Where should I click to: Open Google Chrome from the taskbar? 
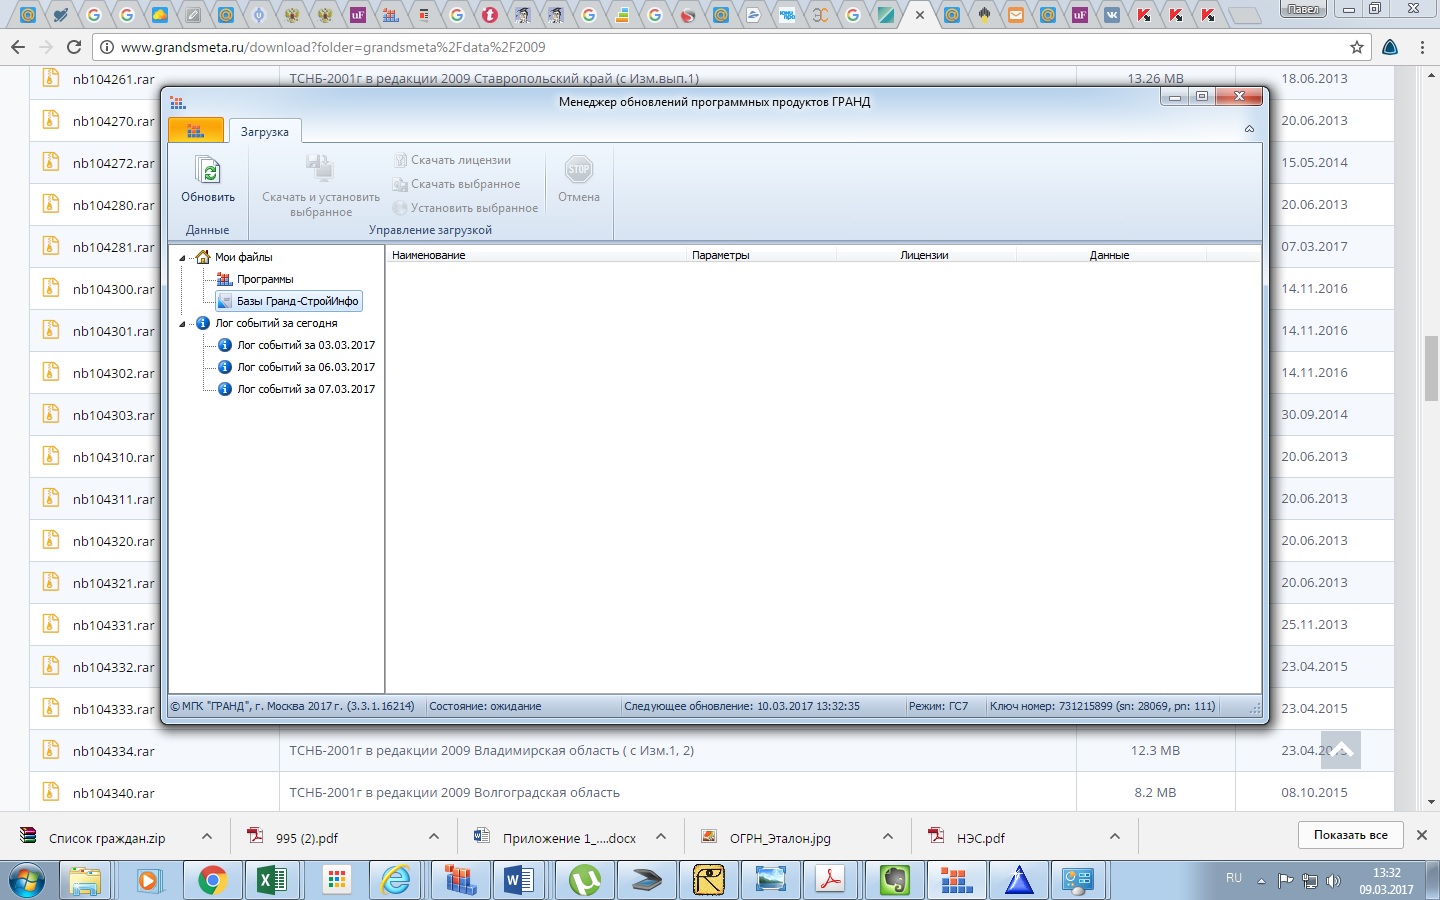pos(211,880)
